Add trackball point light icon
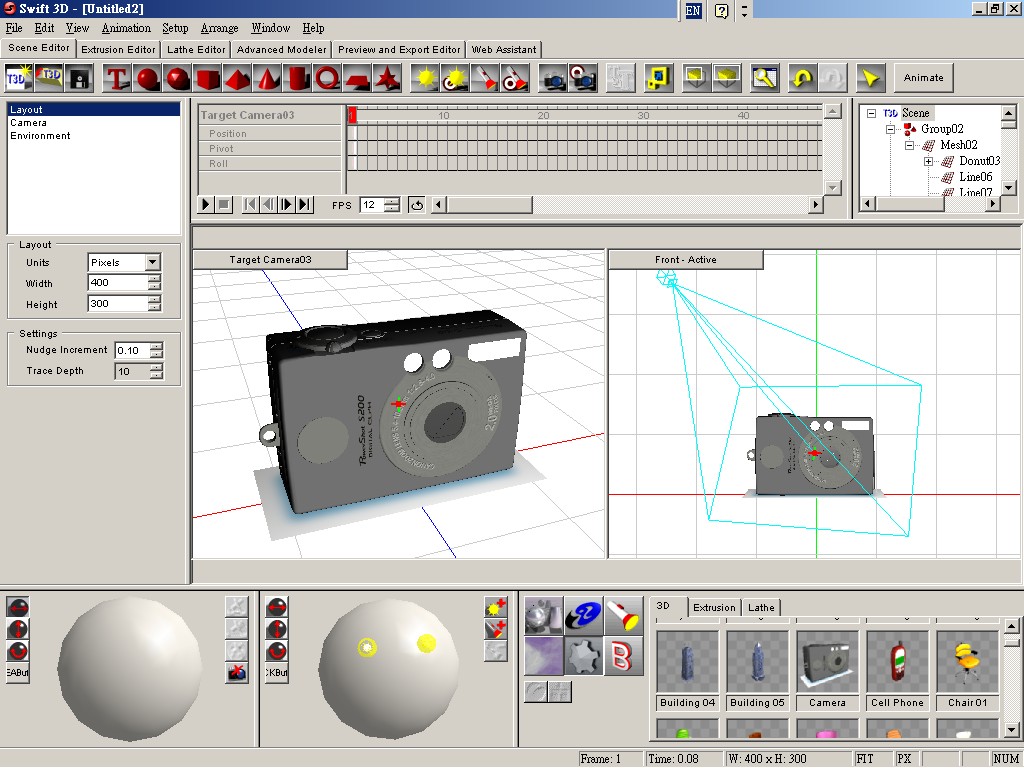The image size is (1024, 768). [x=496, y=608]
